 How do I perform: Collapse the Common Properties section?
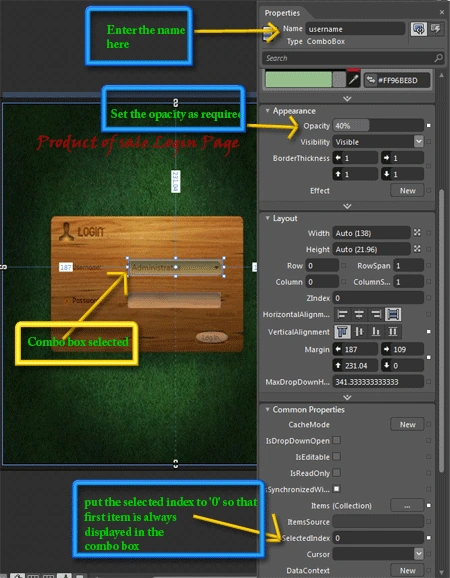[268, 410]
